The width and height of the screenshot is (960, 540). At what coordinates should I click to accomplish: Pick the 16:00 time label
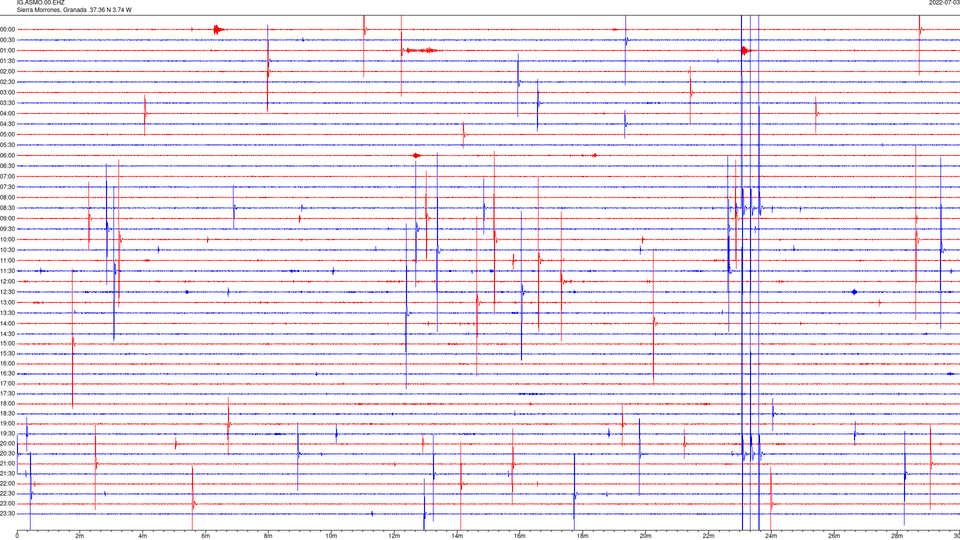[x=8, y=363]
